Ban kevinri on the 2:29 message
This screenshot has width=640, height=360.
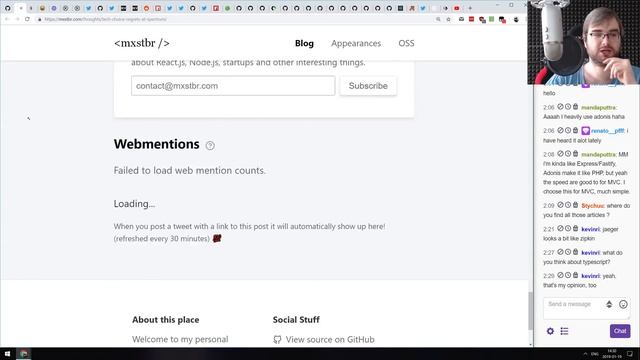[560, 276]
